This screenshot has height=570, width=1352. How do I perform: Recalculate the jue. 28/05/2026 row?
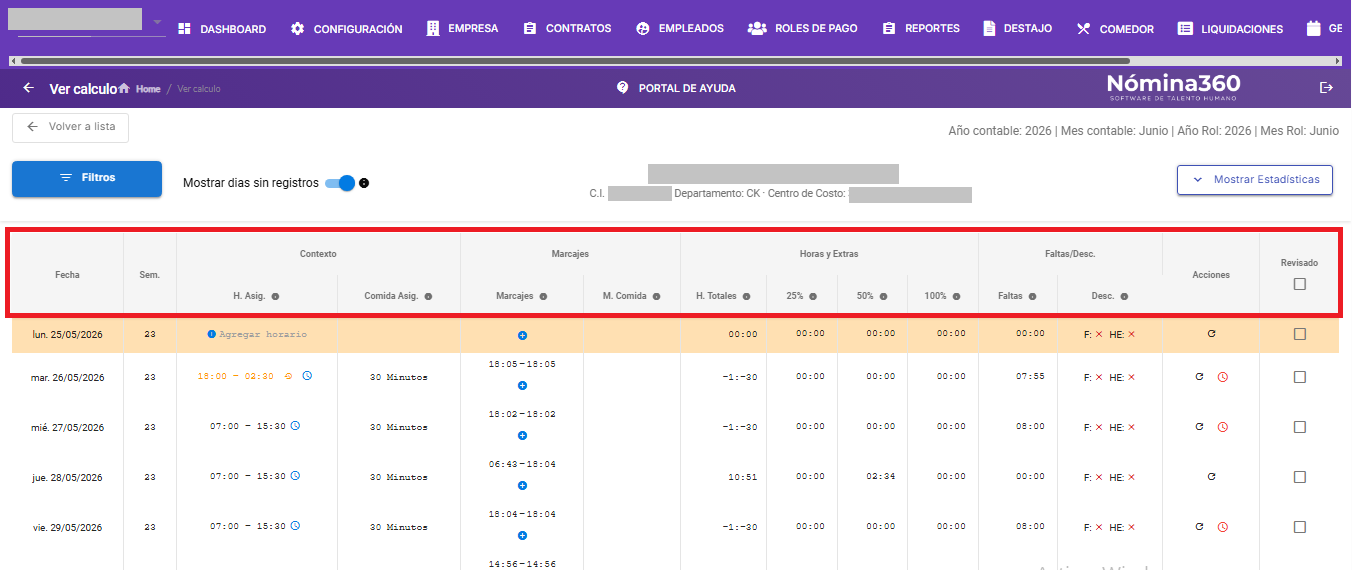click(1211, 477)
